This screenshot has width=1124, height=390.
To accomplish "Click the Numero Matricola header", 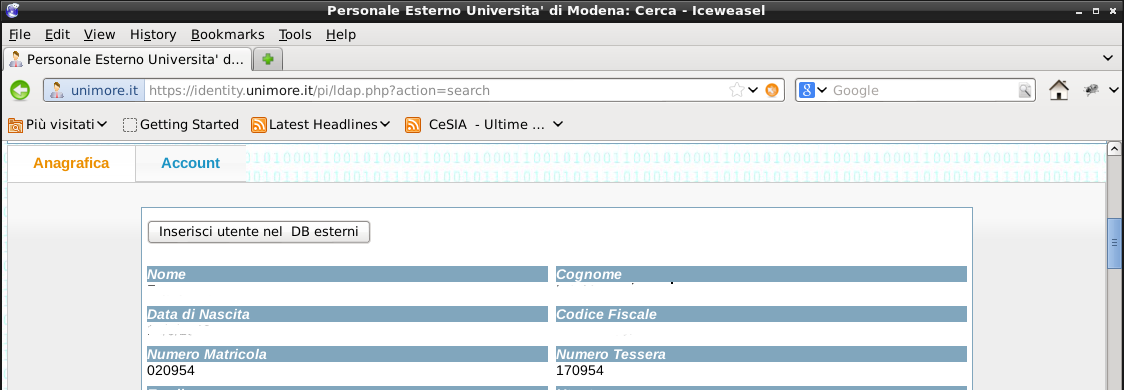I will click(347, 354).
